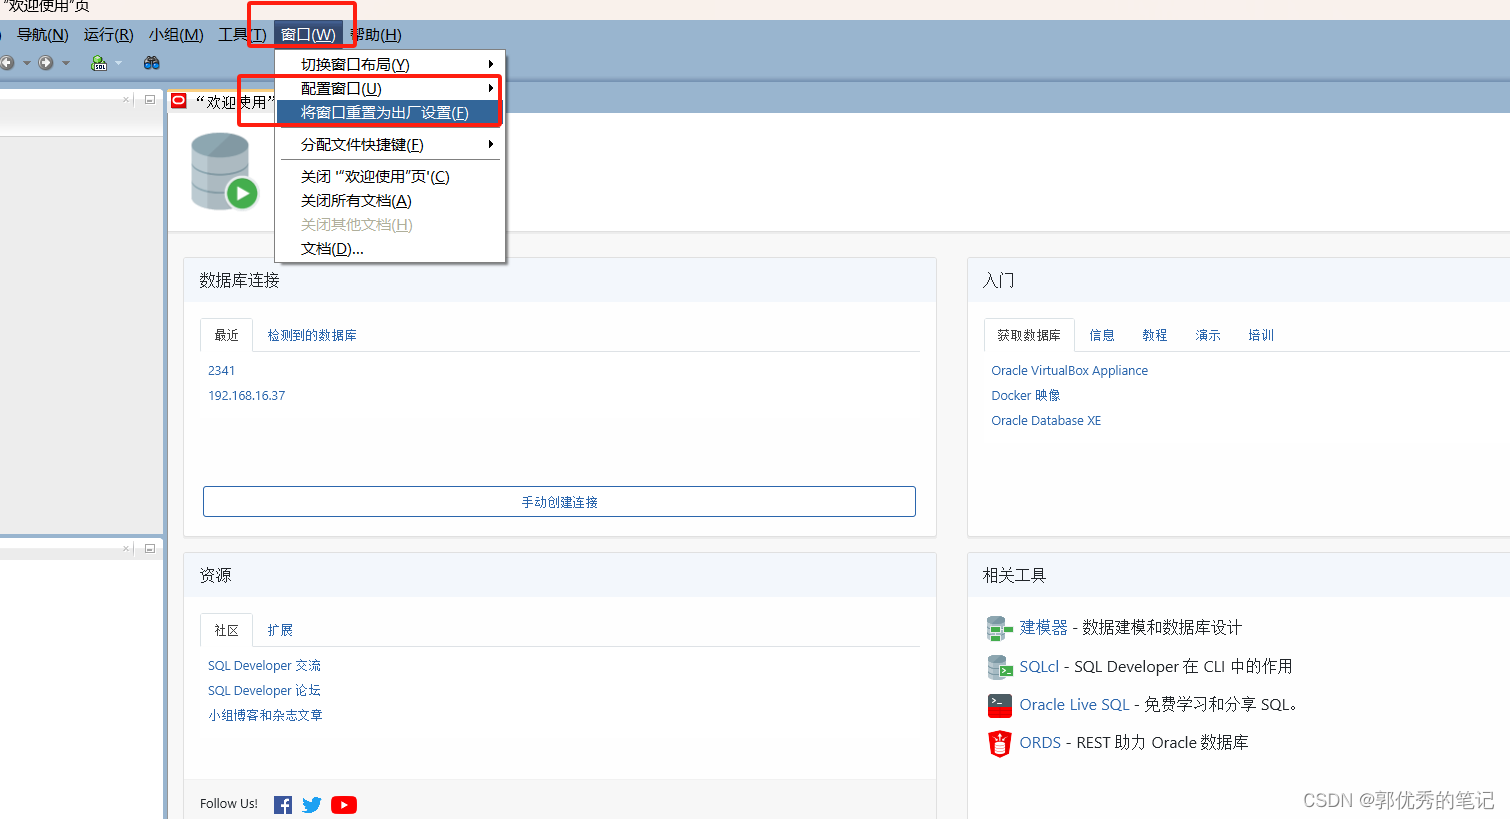Screen dimensions: 1510x819
Task: Open the 导航(N) menu
Action: pyautogui.click(x=43, y=35)
